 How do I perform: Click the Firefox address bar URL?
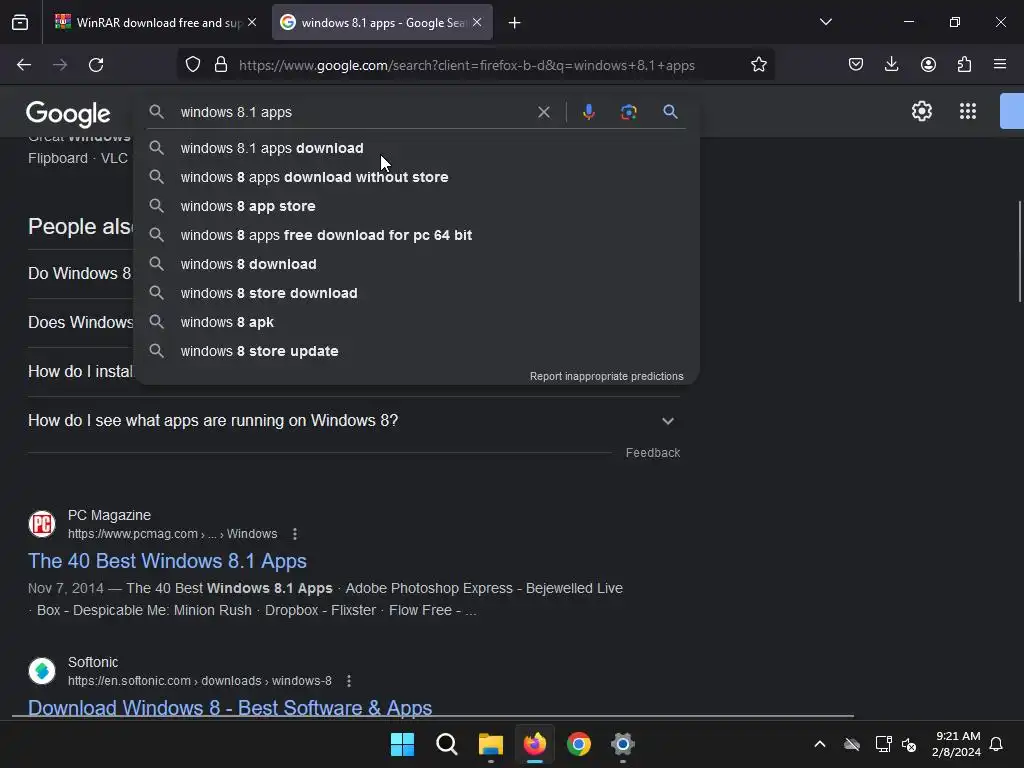click(466, 65)
